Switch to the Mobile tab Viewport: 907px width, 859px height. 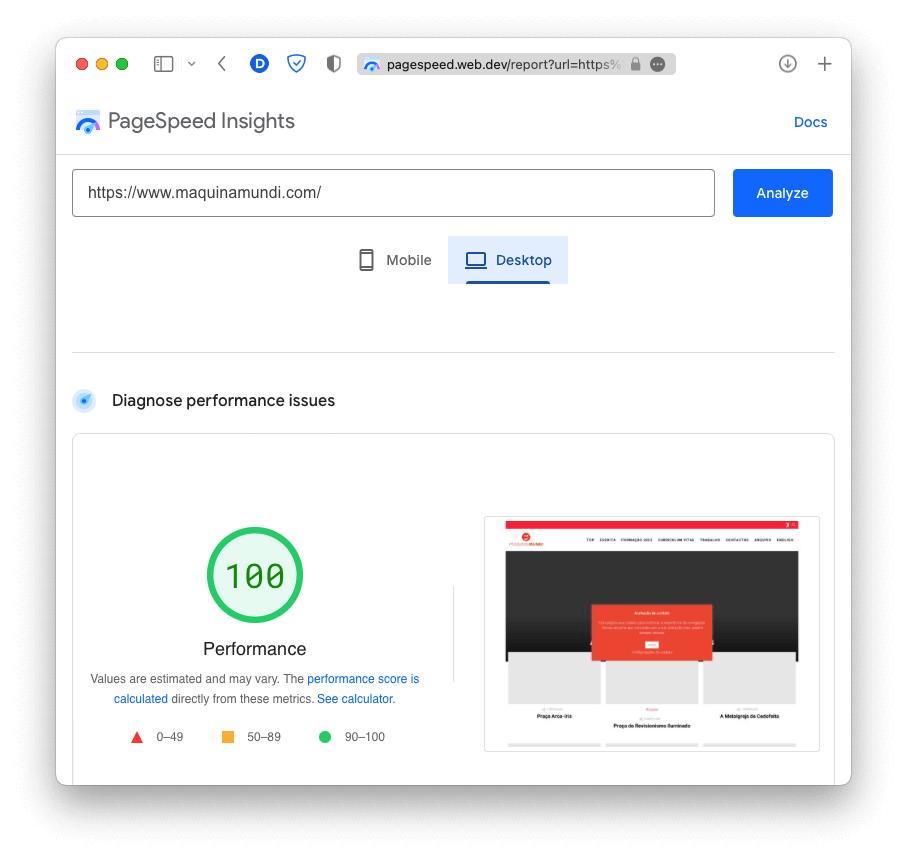coord(395,260)
